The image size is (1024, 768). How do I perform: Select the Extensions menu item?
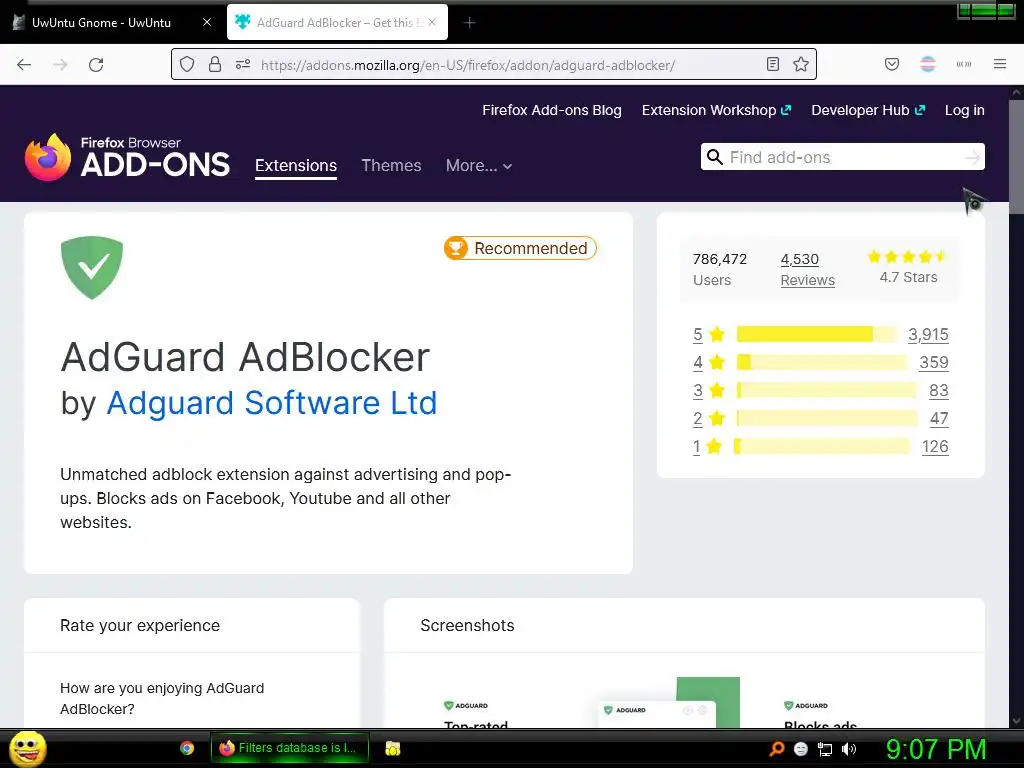tap(296, 165)
